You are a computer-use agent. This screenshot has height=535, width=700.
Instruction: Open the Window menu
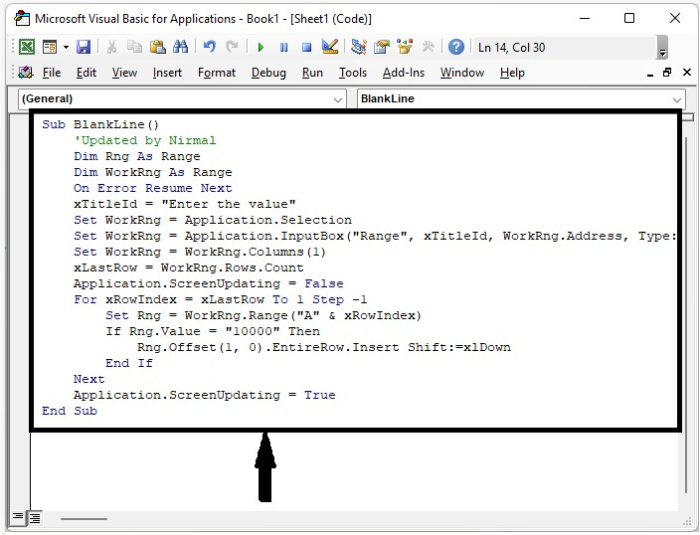[462, 72]
